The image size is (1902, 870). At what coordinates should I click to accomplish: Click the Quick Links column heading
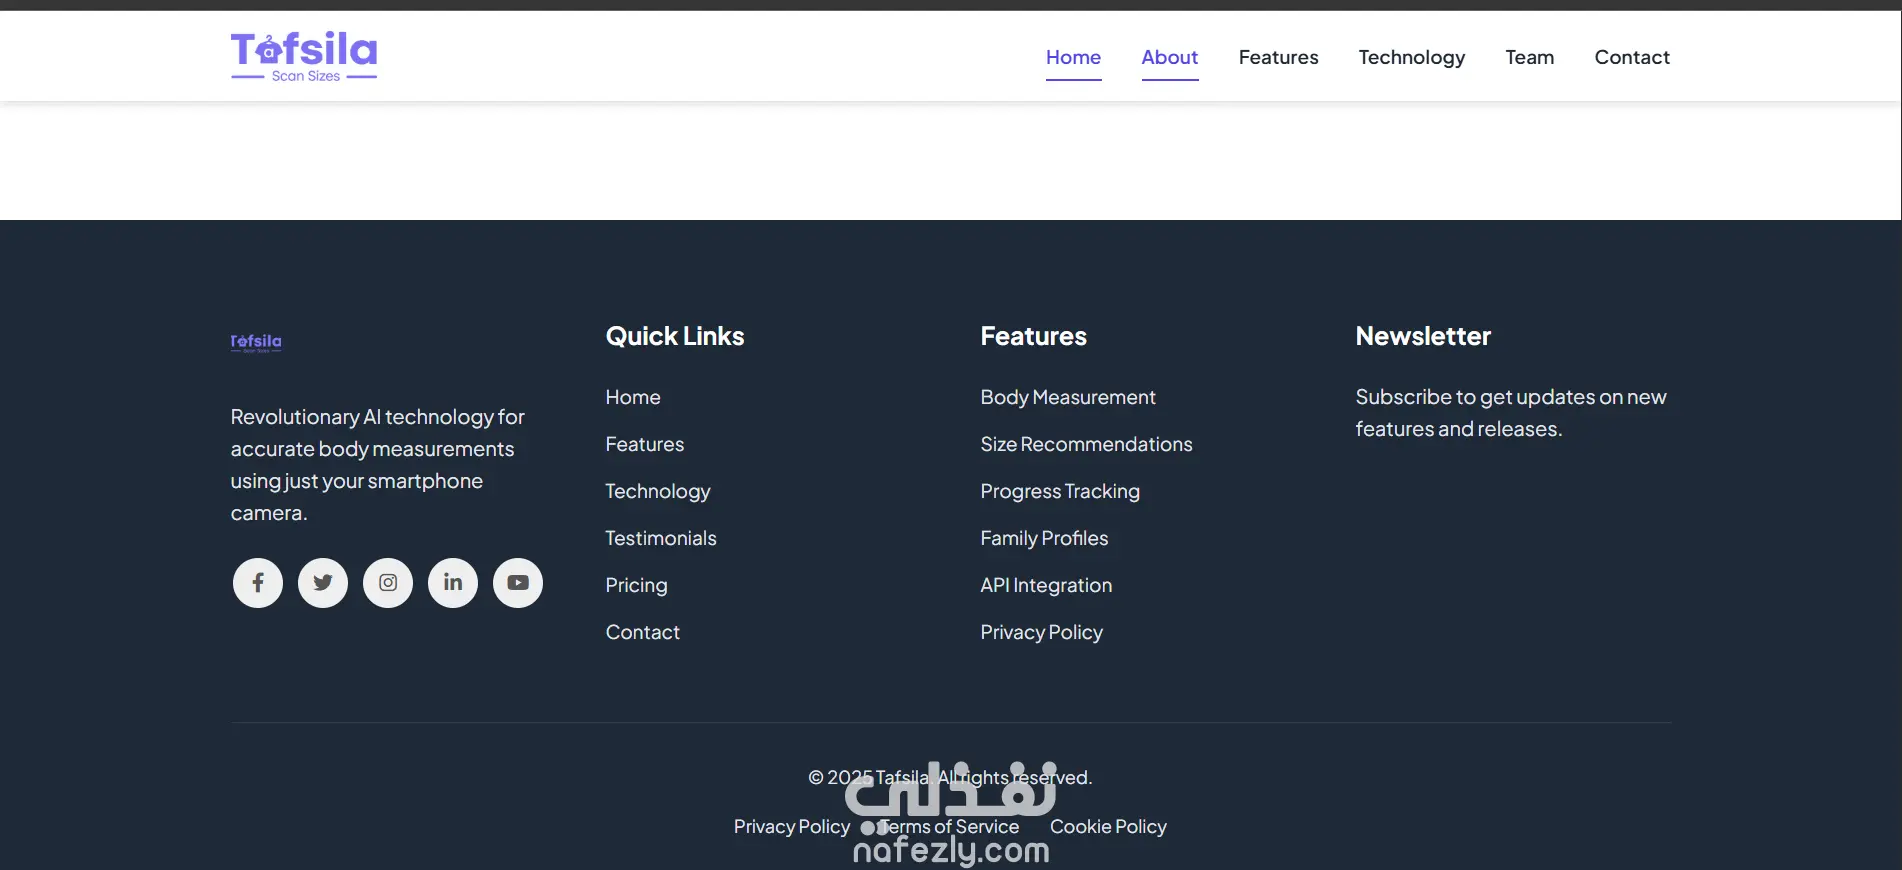coord(675,336)
